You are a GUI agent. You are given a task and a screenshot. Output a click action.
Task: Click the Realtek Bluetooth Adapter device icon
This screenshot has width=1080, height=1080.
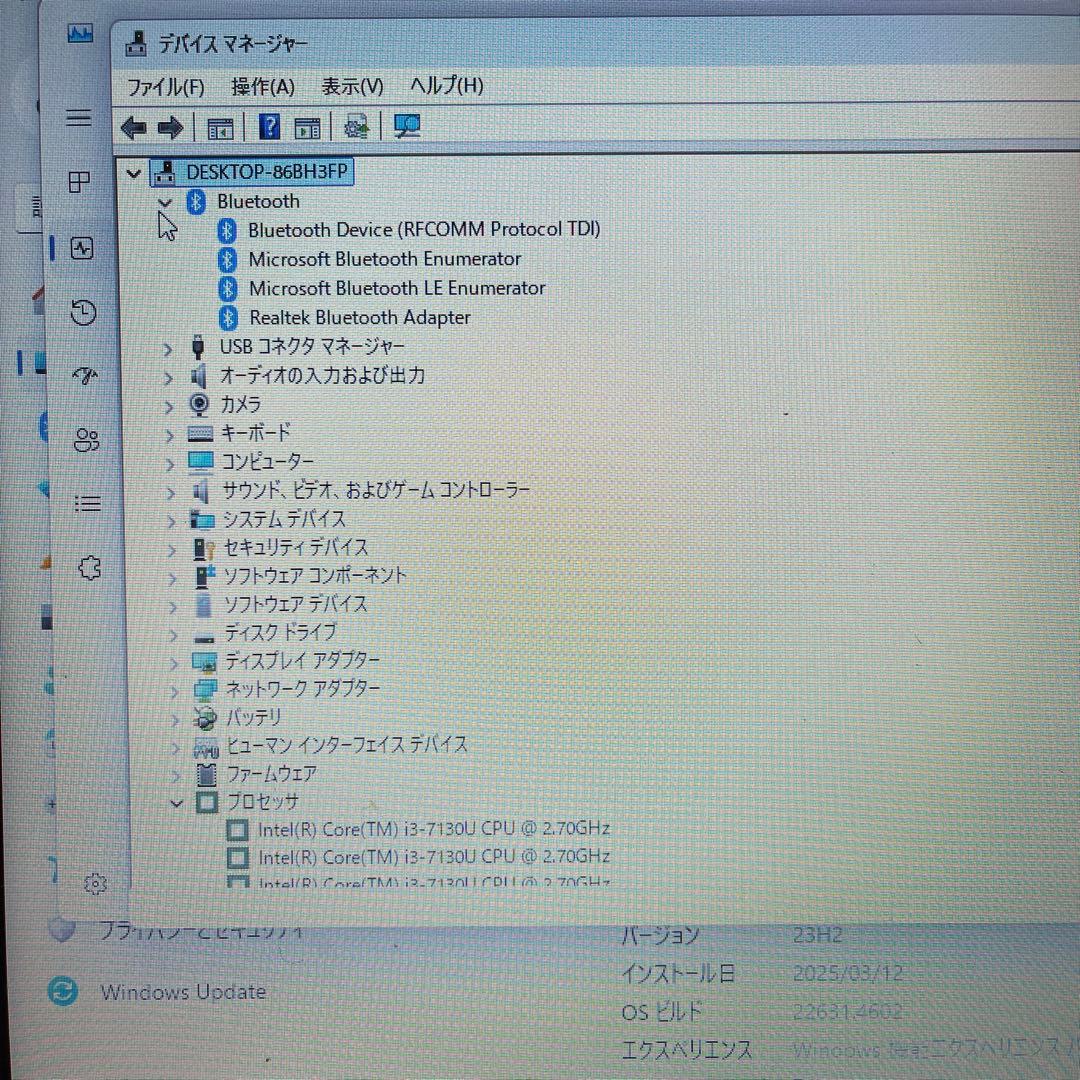point(226,318)
